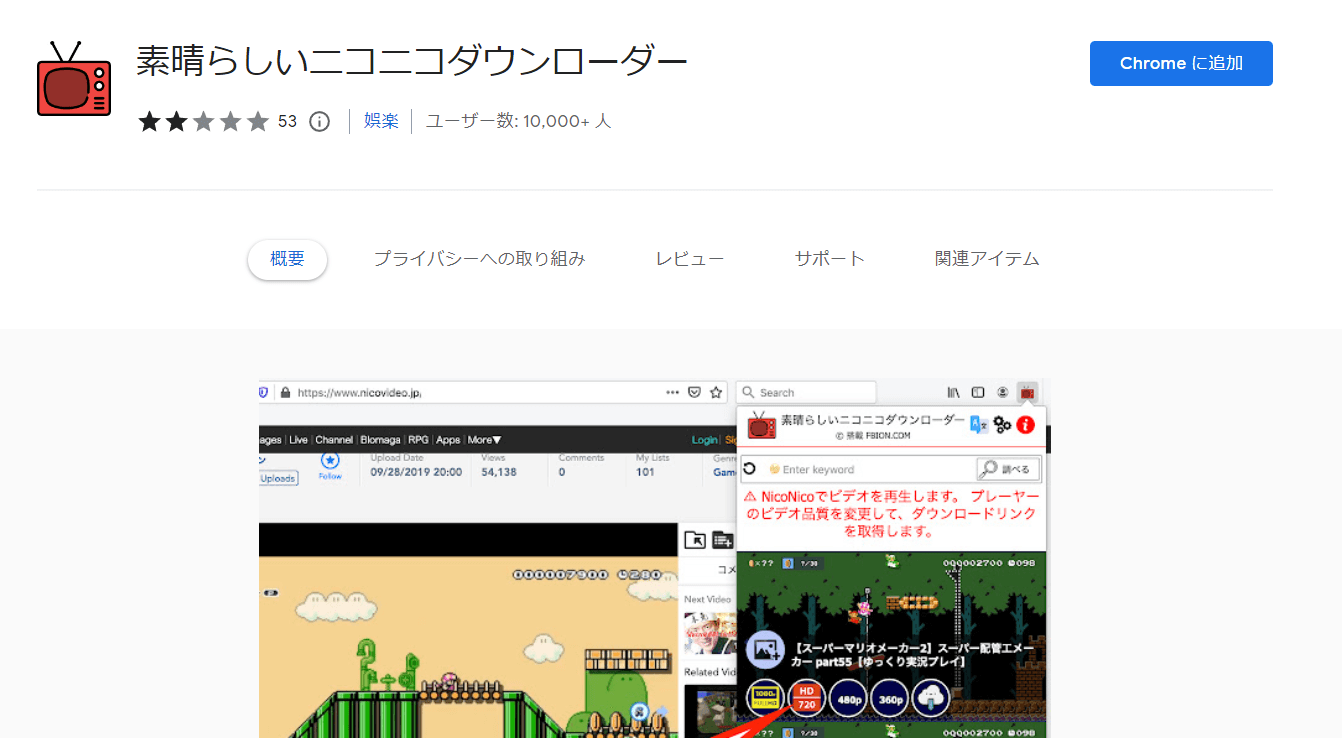Click image thumbnail icon beside video title

point(764,650)
